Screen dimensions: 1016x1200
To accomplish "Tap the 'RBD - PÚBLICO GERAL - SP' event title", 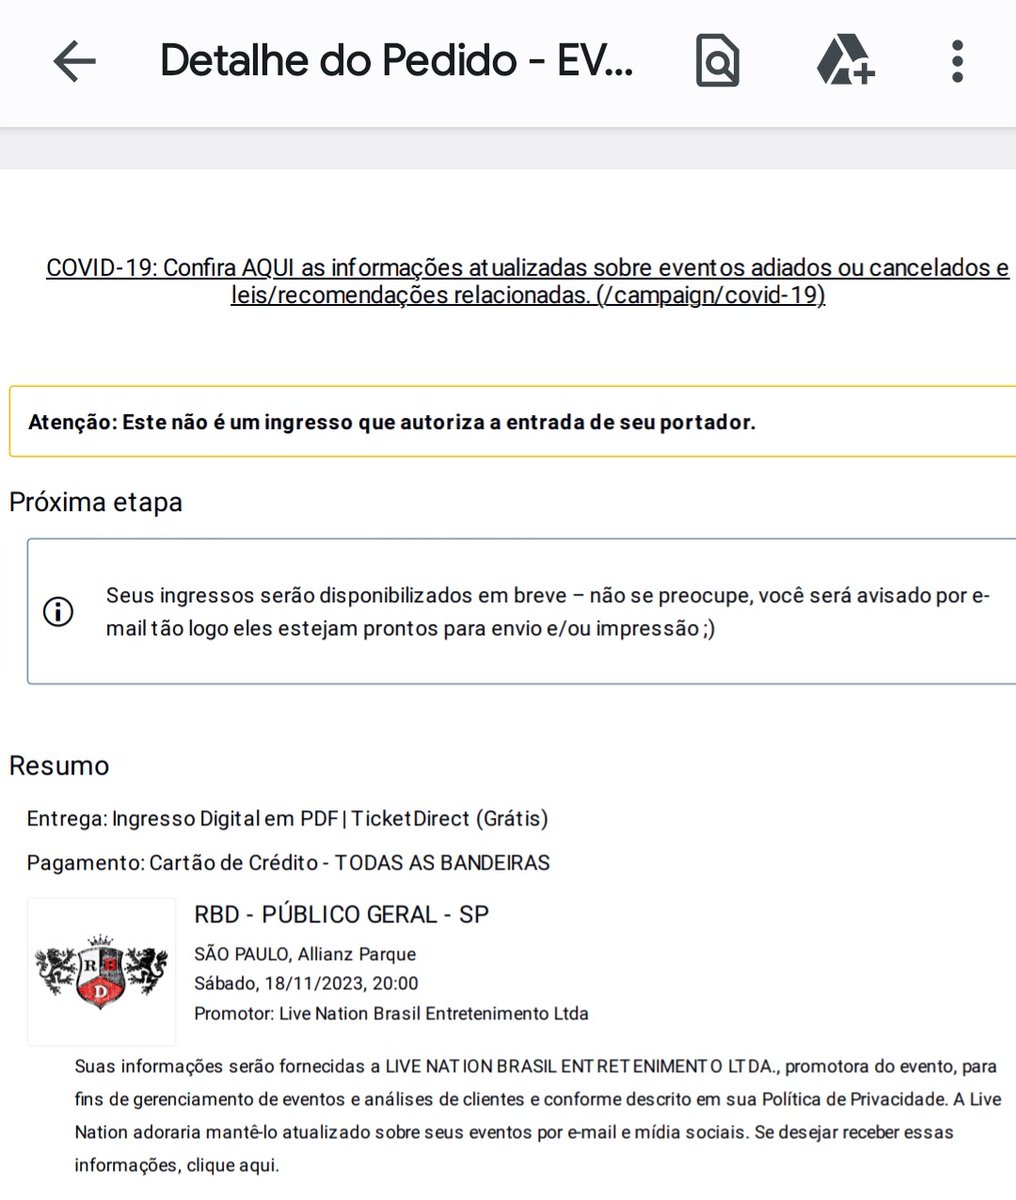I will point(341,914).
